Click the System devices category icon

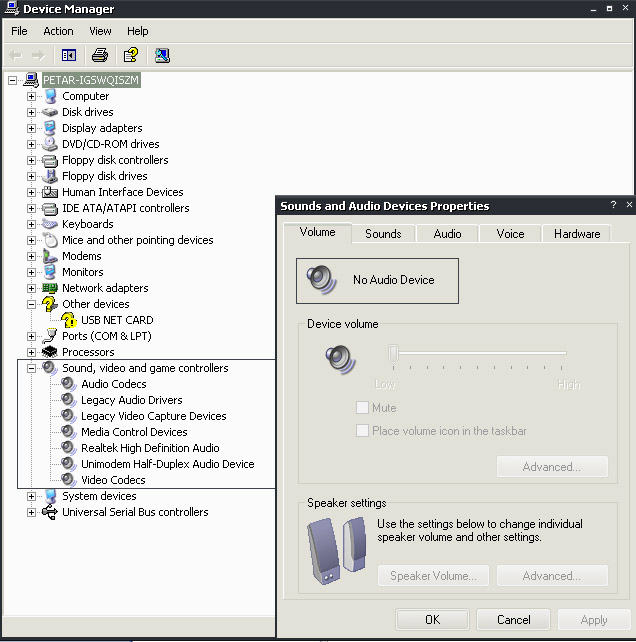tap(50, 496)
